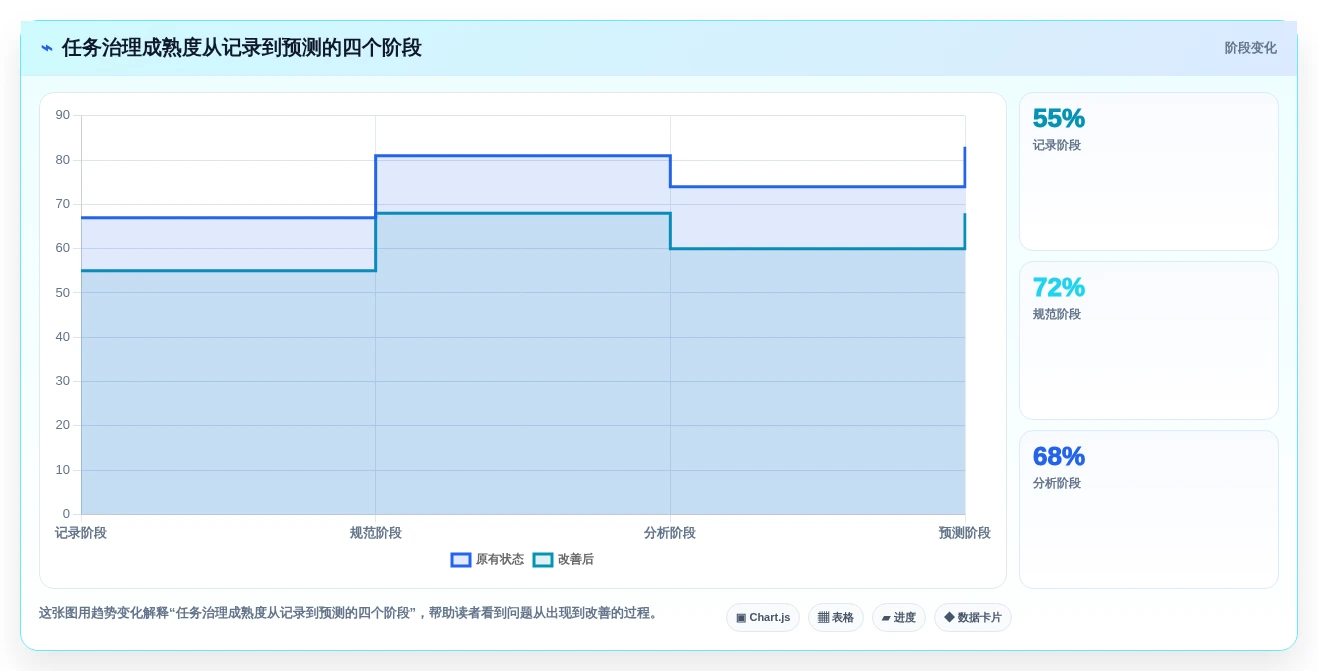Open the 72% 规范阶段 card

1149,340
